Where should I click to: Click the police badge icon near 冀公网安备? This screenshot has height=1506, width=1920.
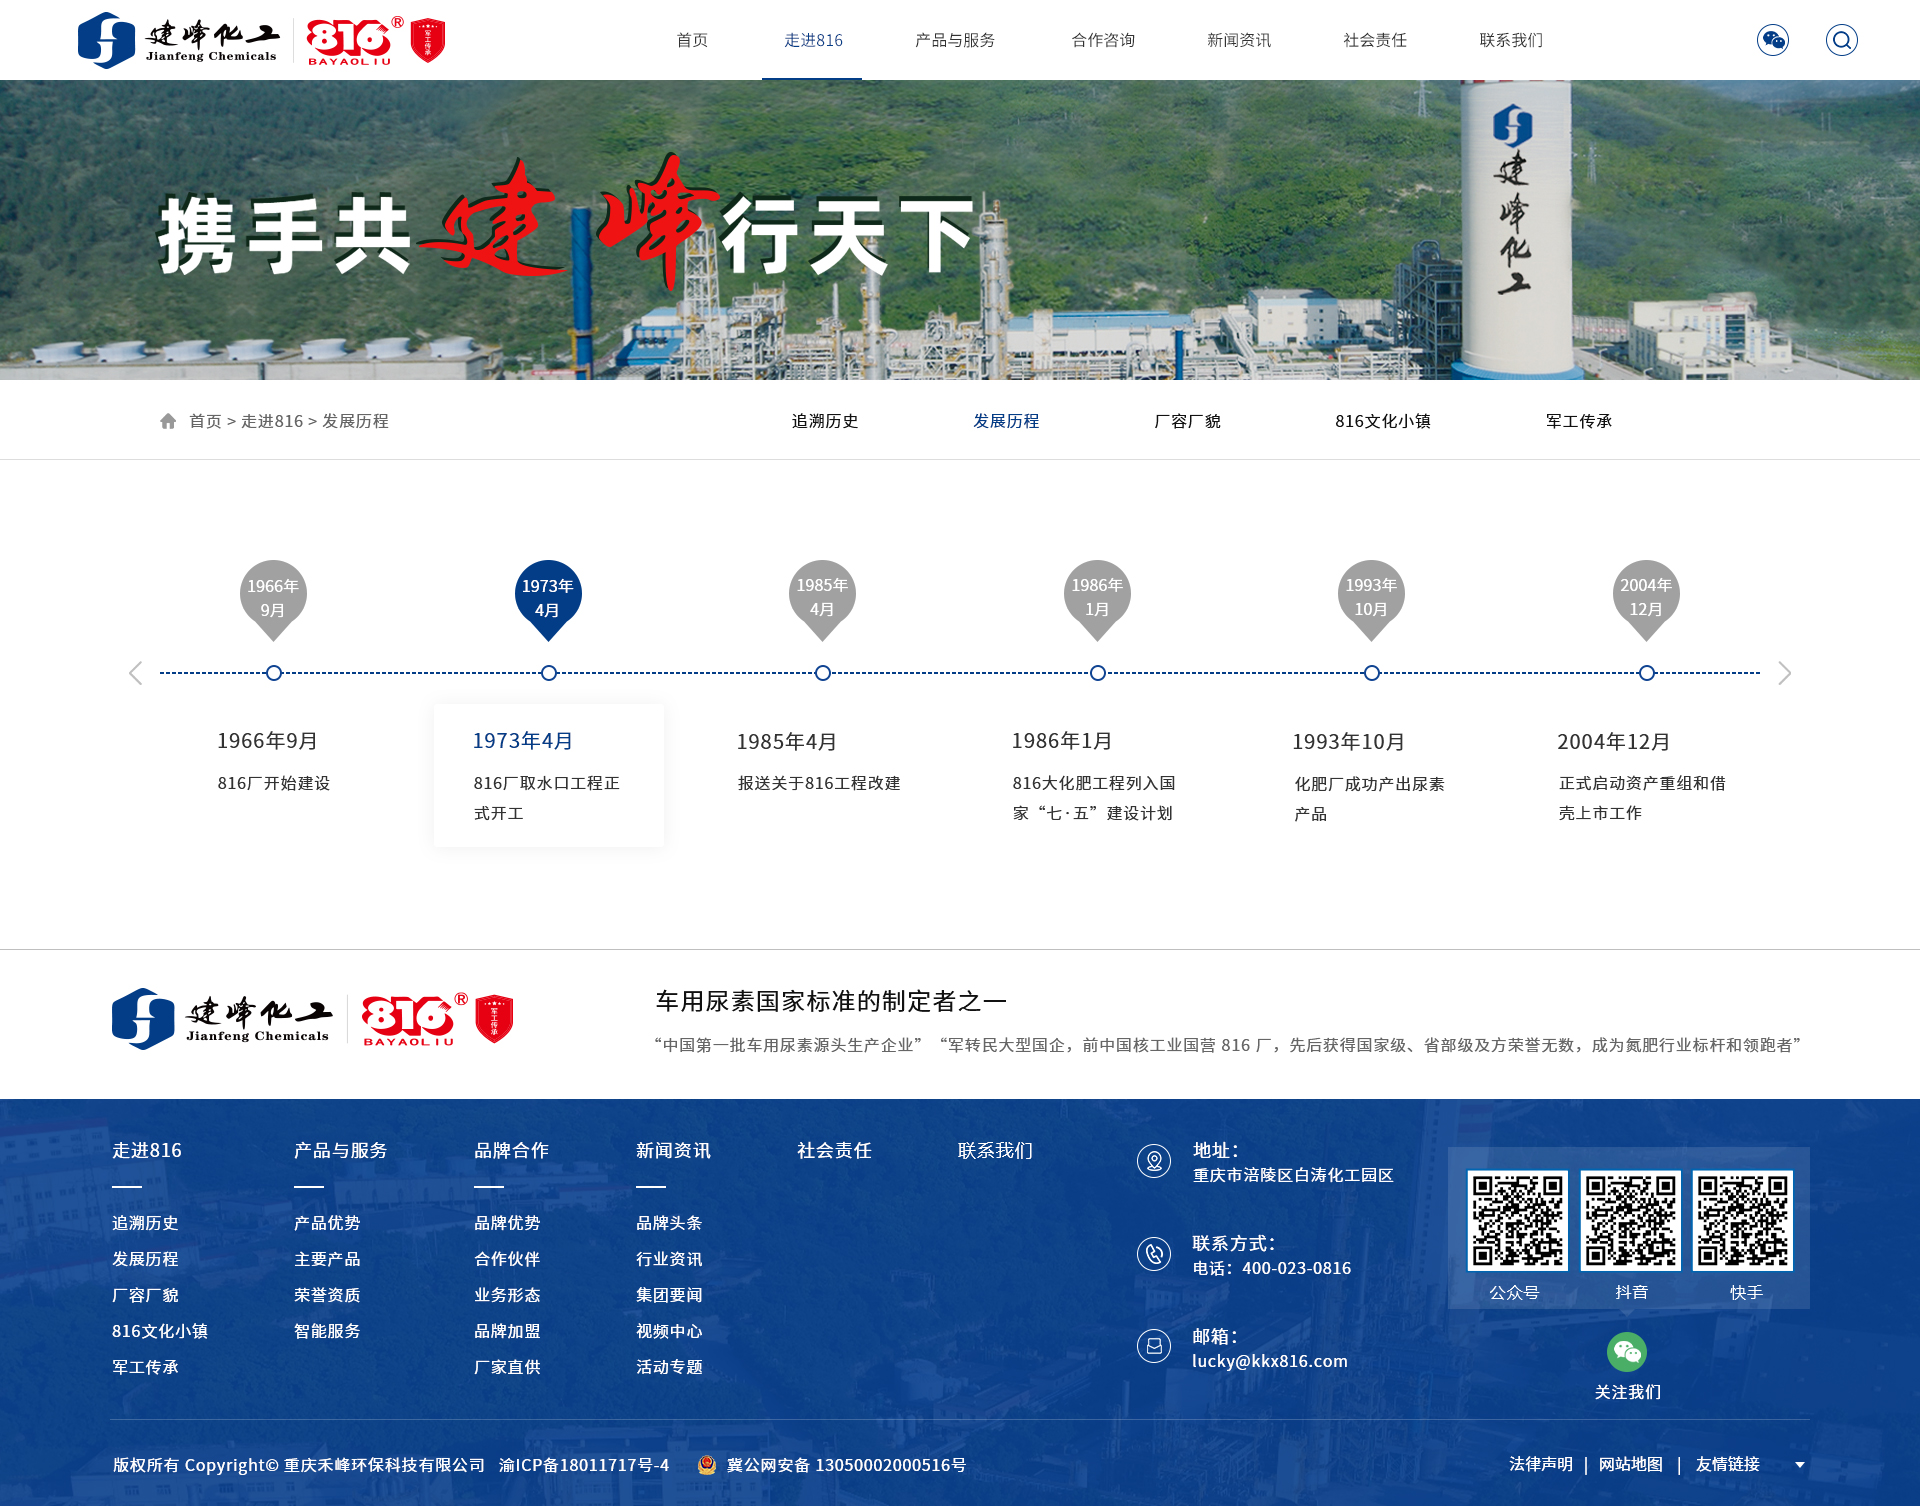(707, 1464)
